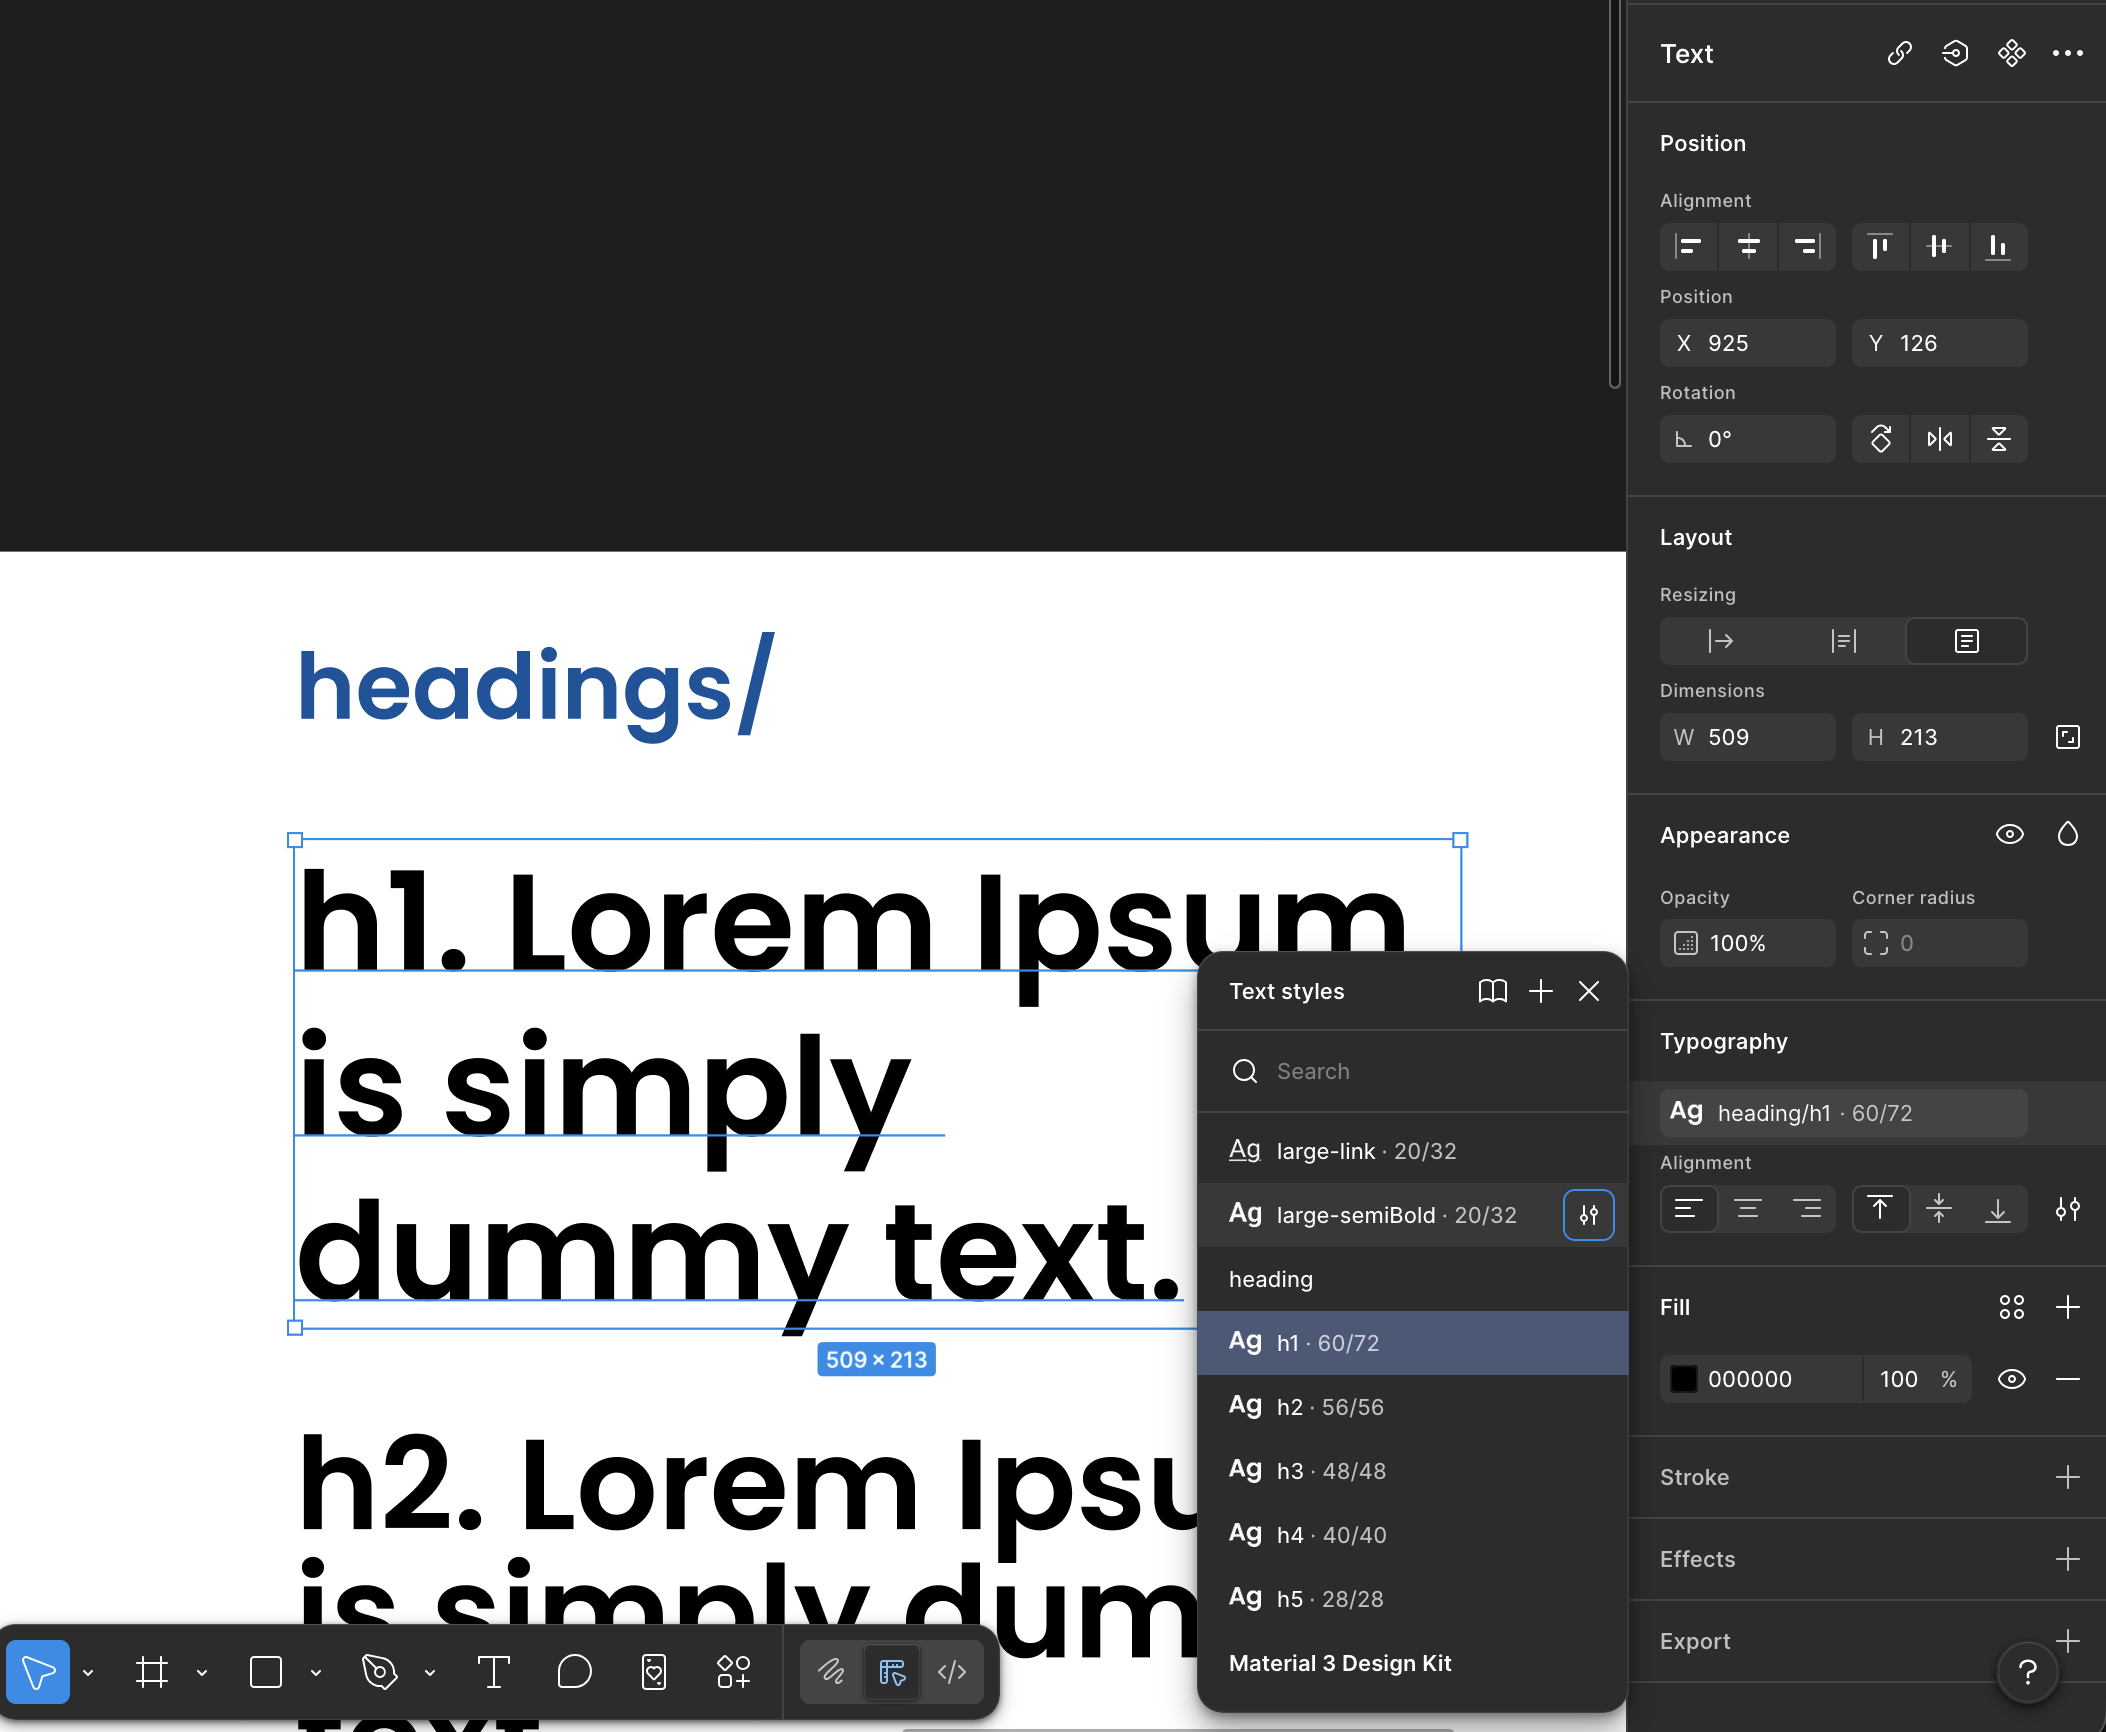Switch to Dev Mode with the code icon

(x=951, y=1670)
